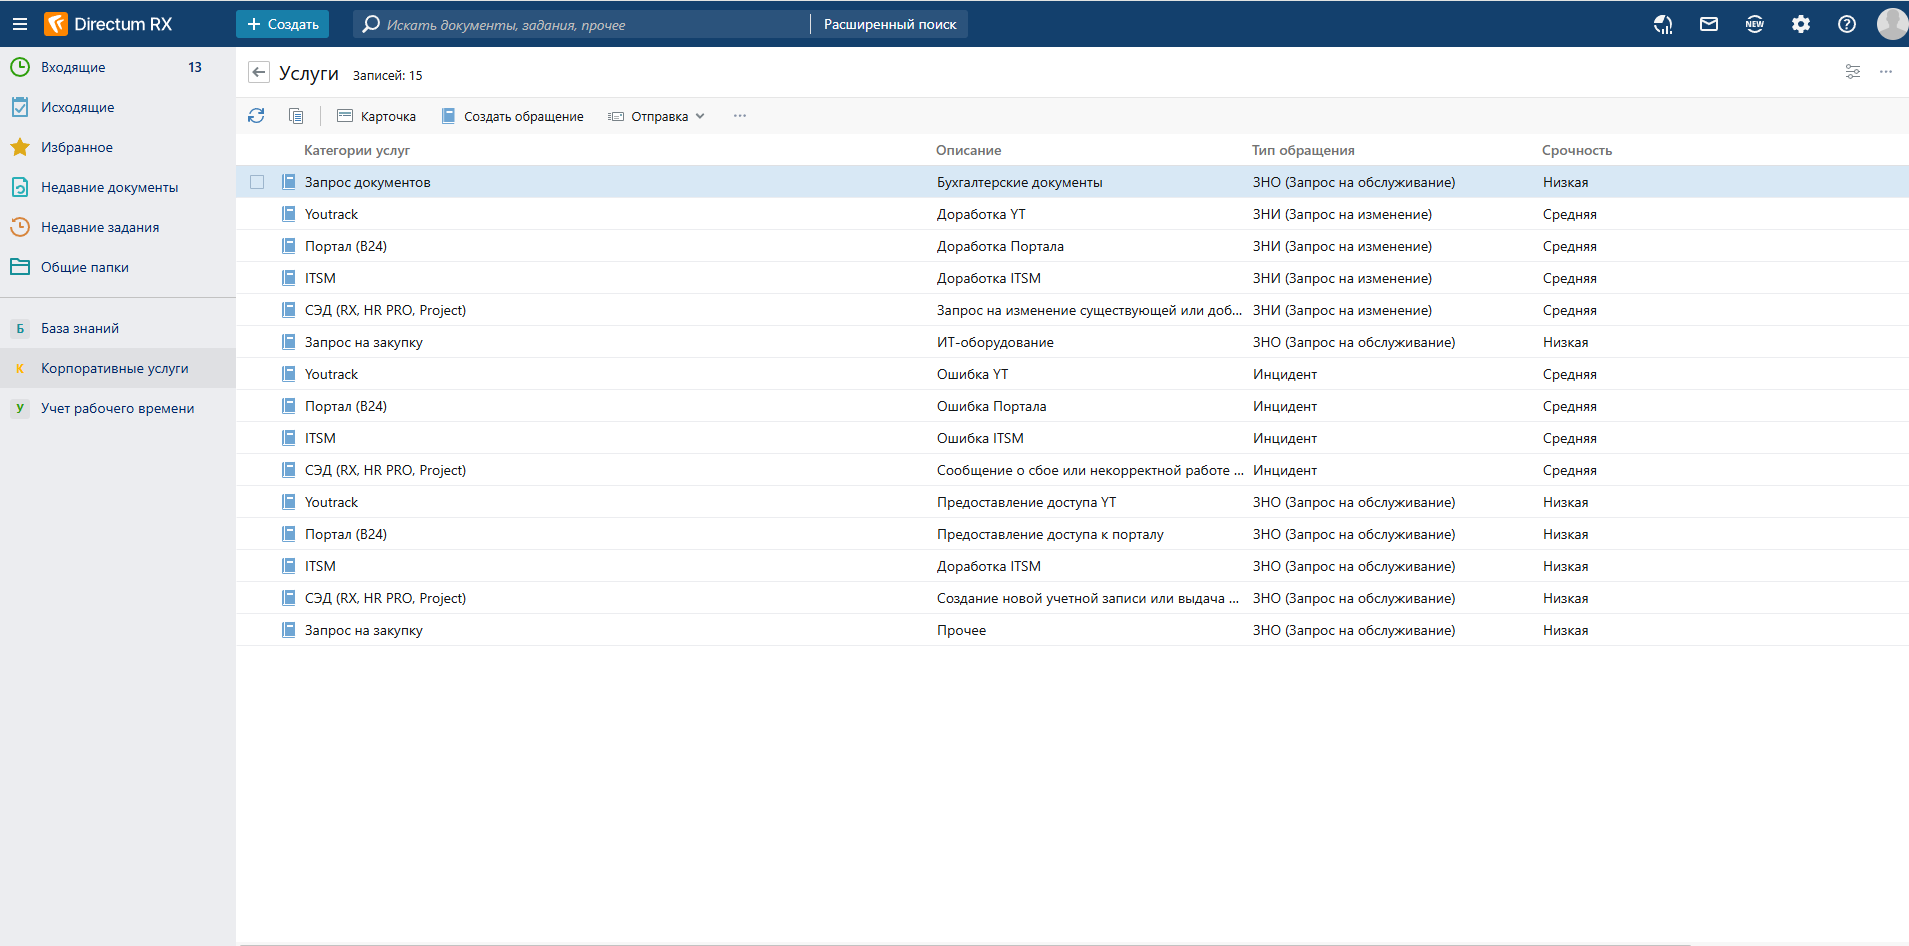Click Расширенный поиск button

coord(889,24)
